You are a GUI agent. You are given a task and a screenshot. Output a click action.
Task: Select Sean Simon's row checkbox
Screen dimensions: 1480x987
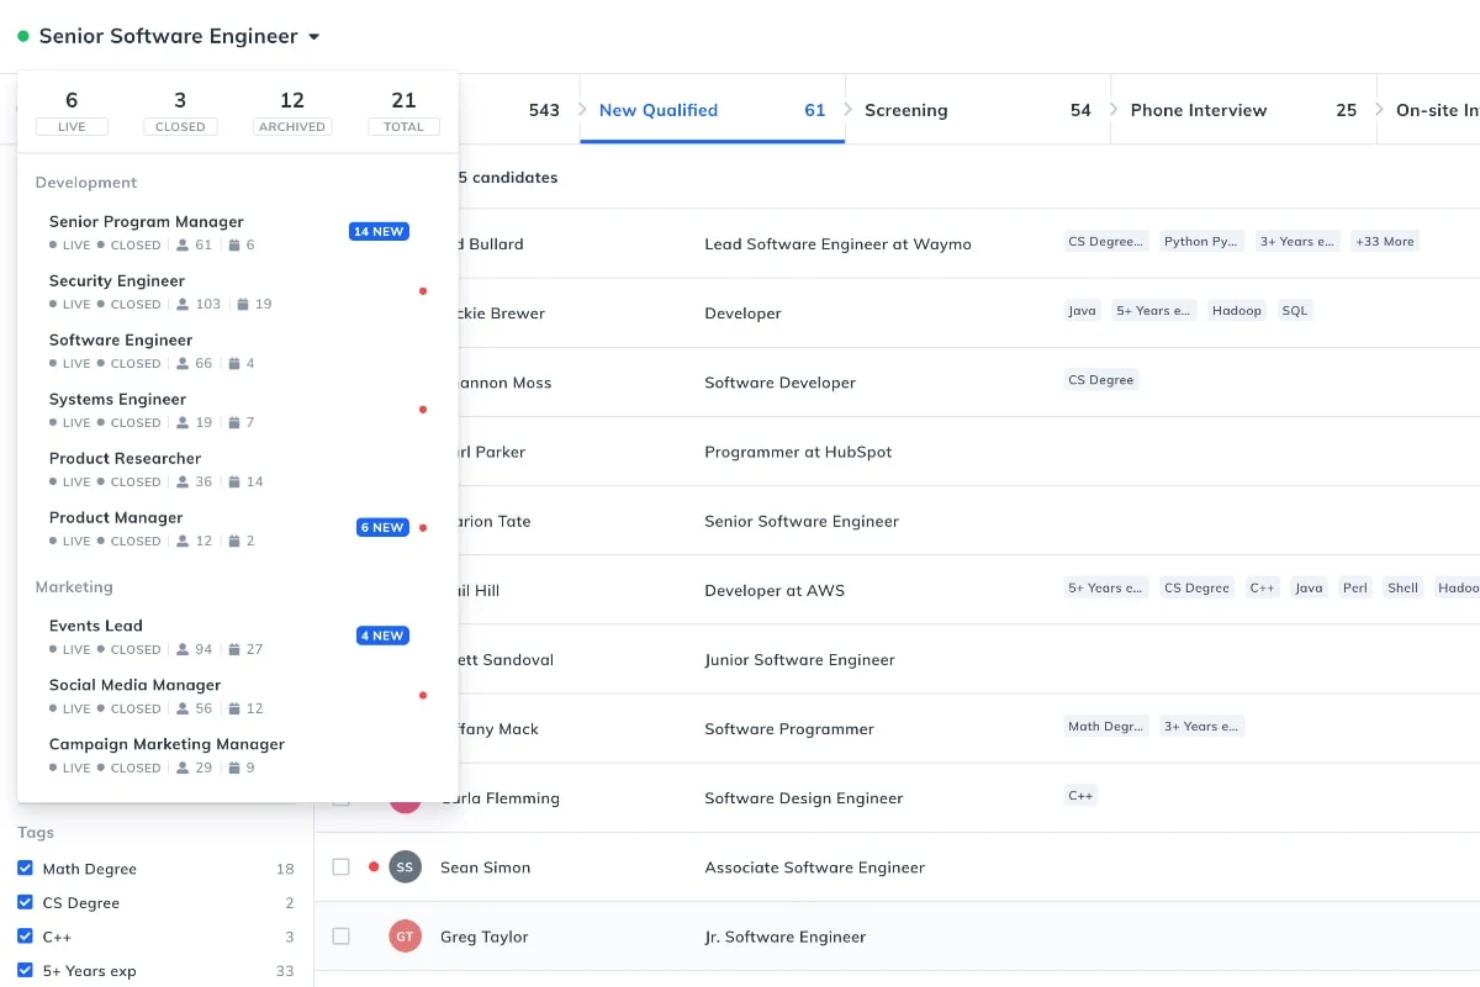point(341,867)
